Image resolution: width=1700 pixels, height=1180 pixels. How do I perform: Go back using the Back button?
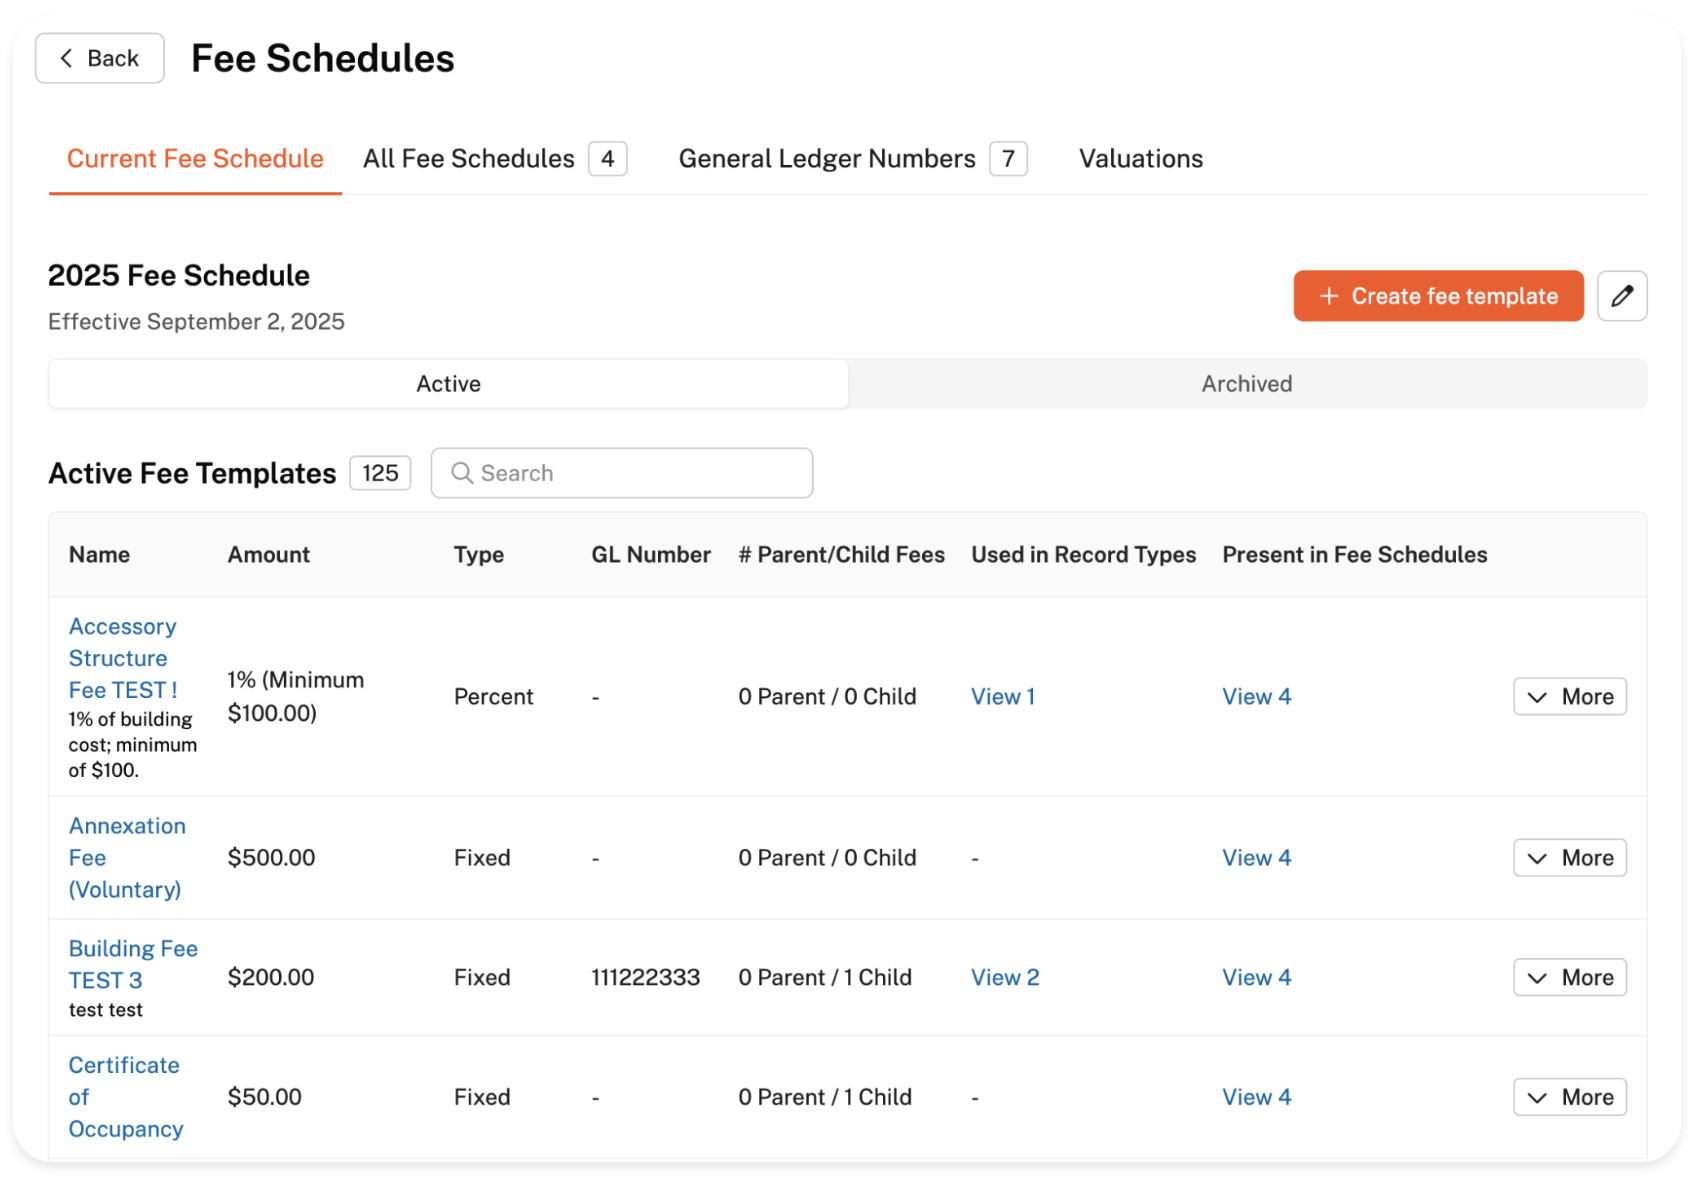point(100,58)
